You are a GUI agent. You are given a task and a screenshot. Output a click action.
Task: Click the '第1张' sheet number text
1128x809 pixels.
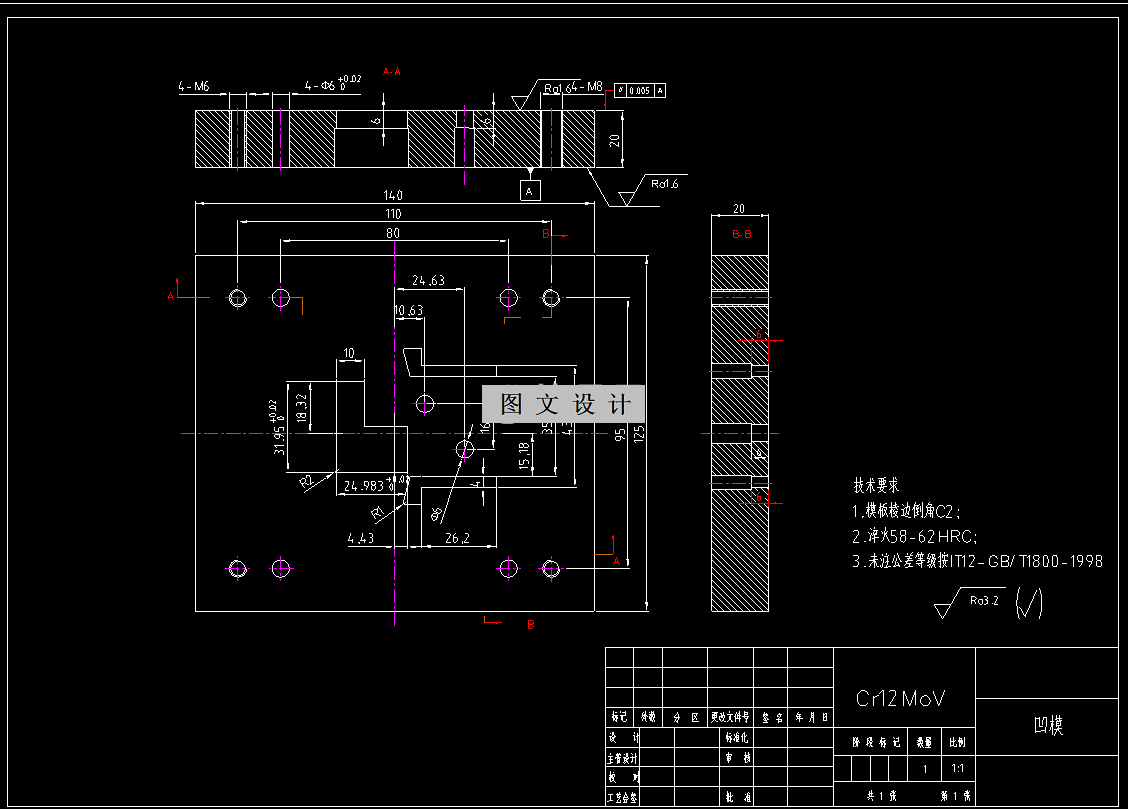pos(955,796)
